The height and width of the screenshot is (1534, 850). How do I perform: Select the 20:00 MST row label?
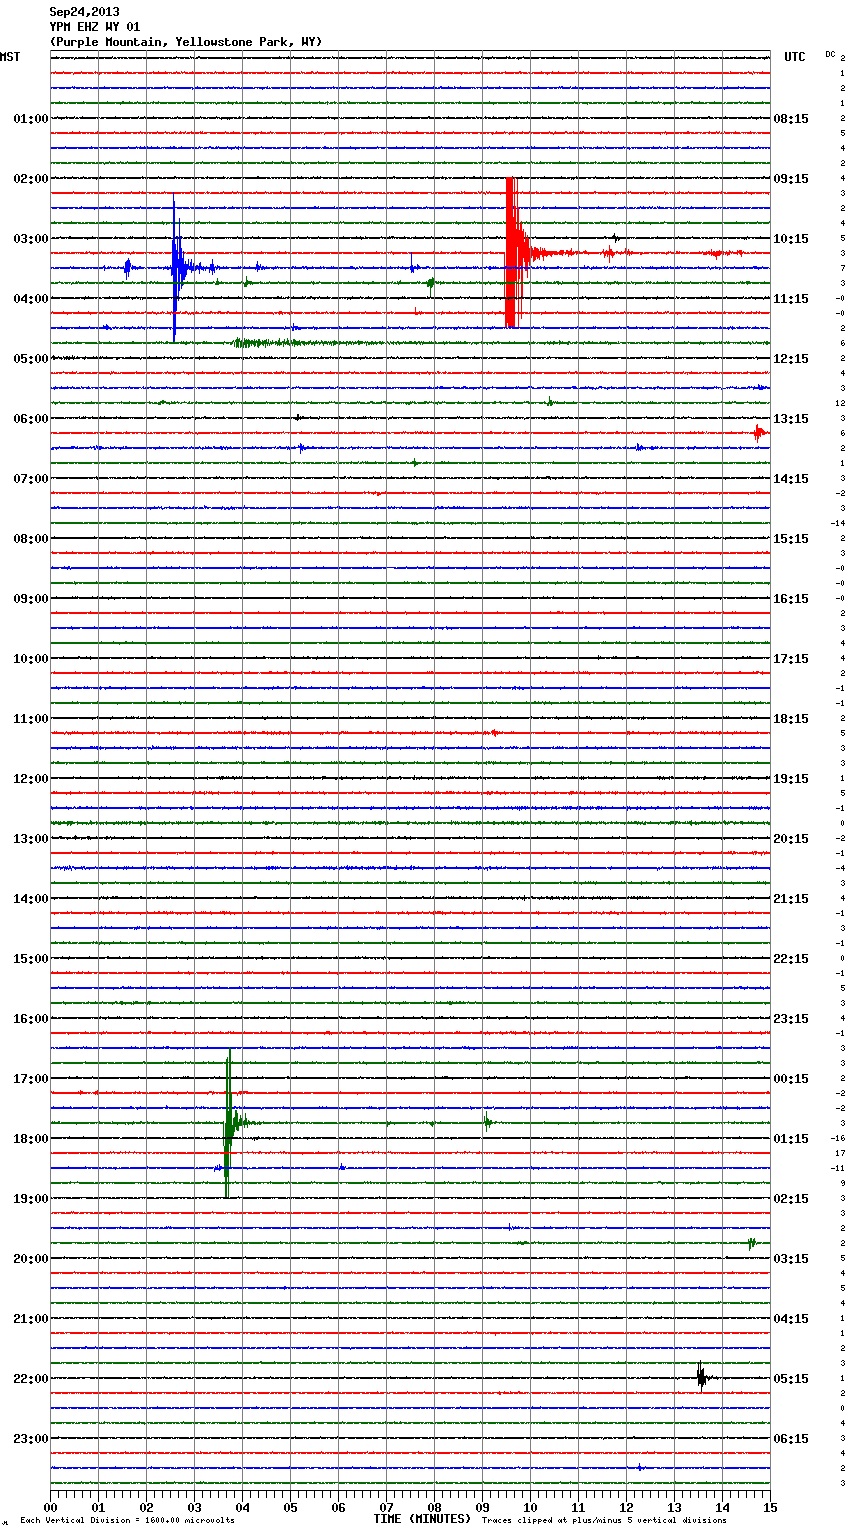(x=31, y=1259)
